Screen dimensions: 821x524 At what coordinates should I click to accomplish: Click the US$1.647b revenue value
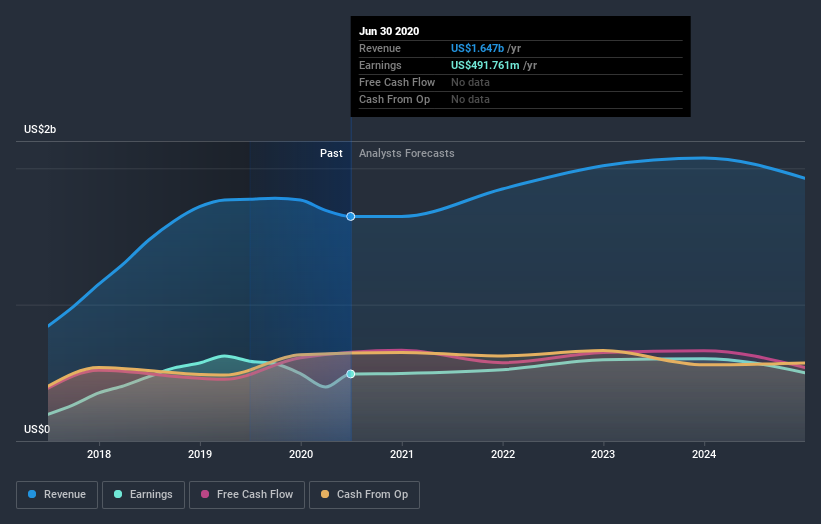pos(478,48)
